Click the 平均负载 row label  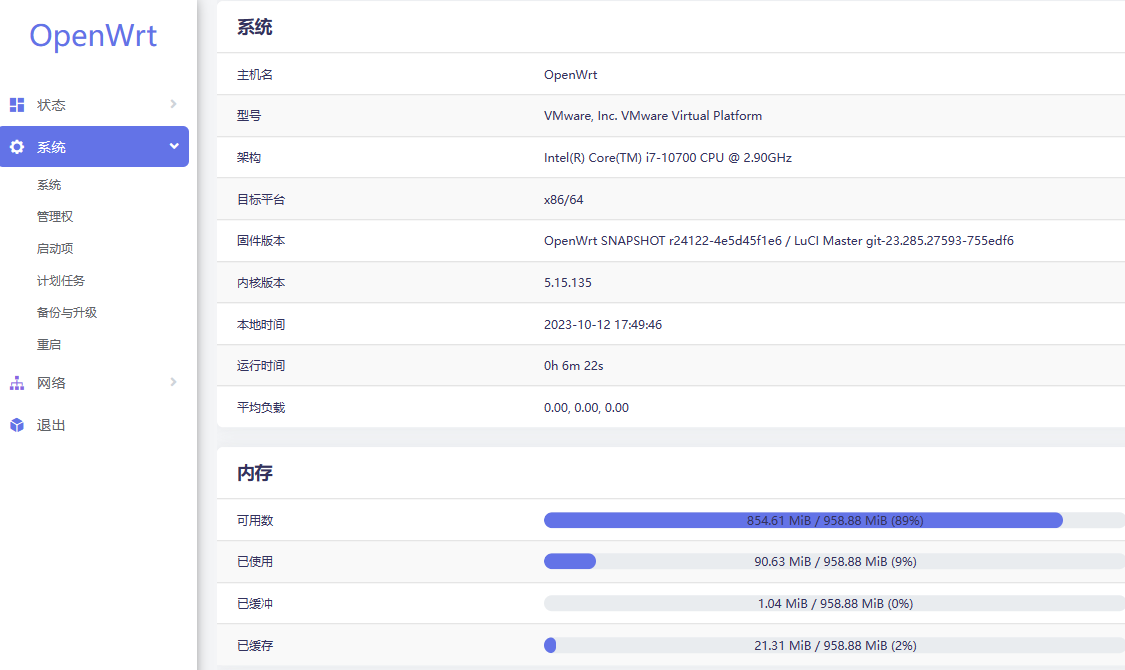[261, 407]
